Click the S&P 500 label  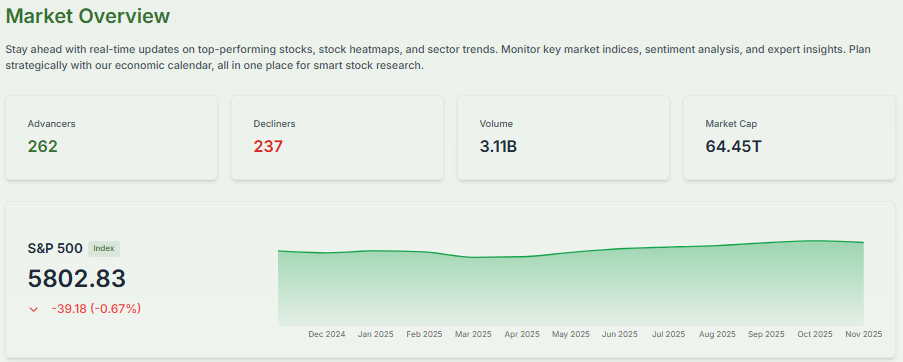coord(55,249)
